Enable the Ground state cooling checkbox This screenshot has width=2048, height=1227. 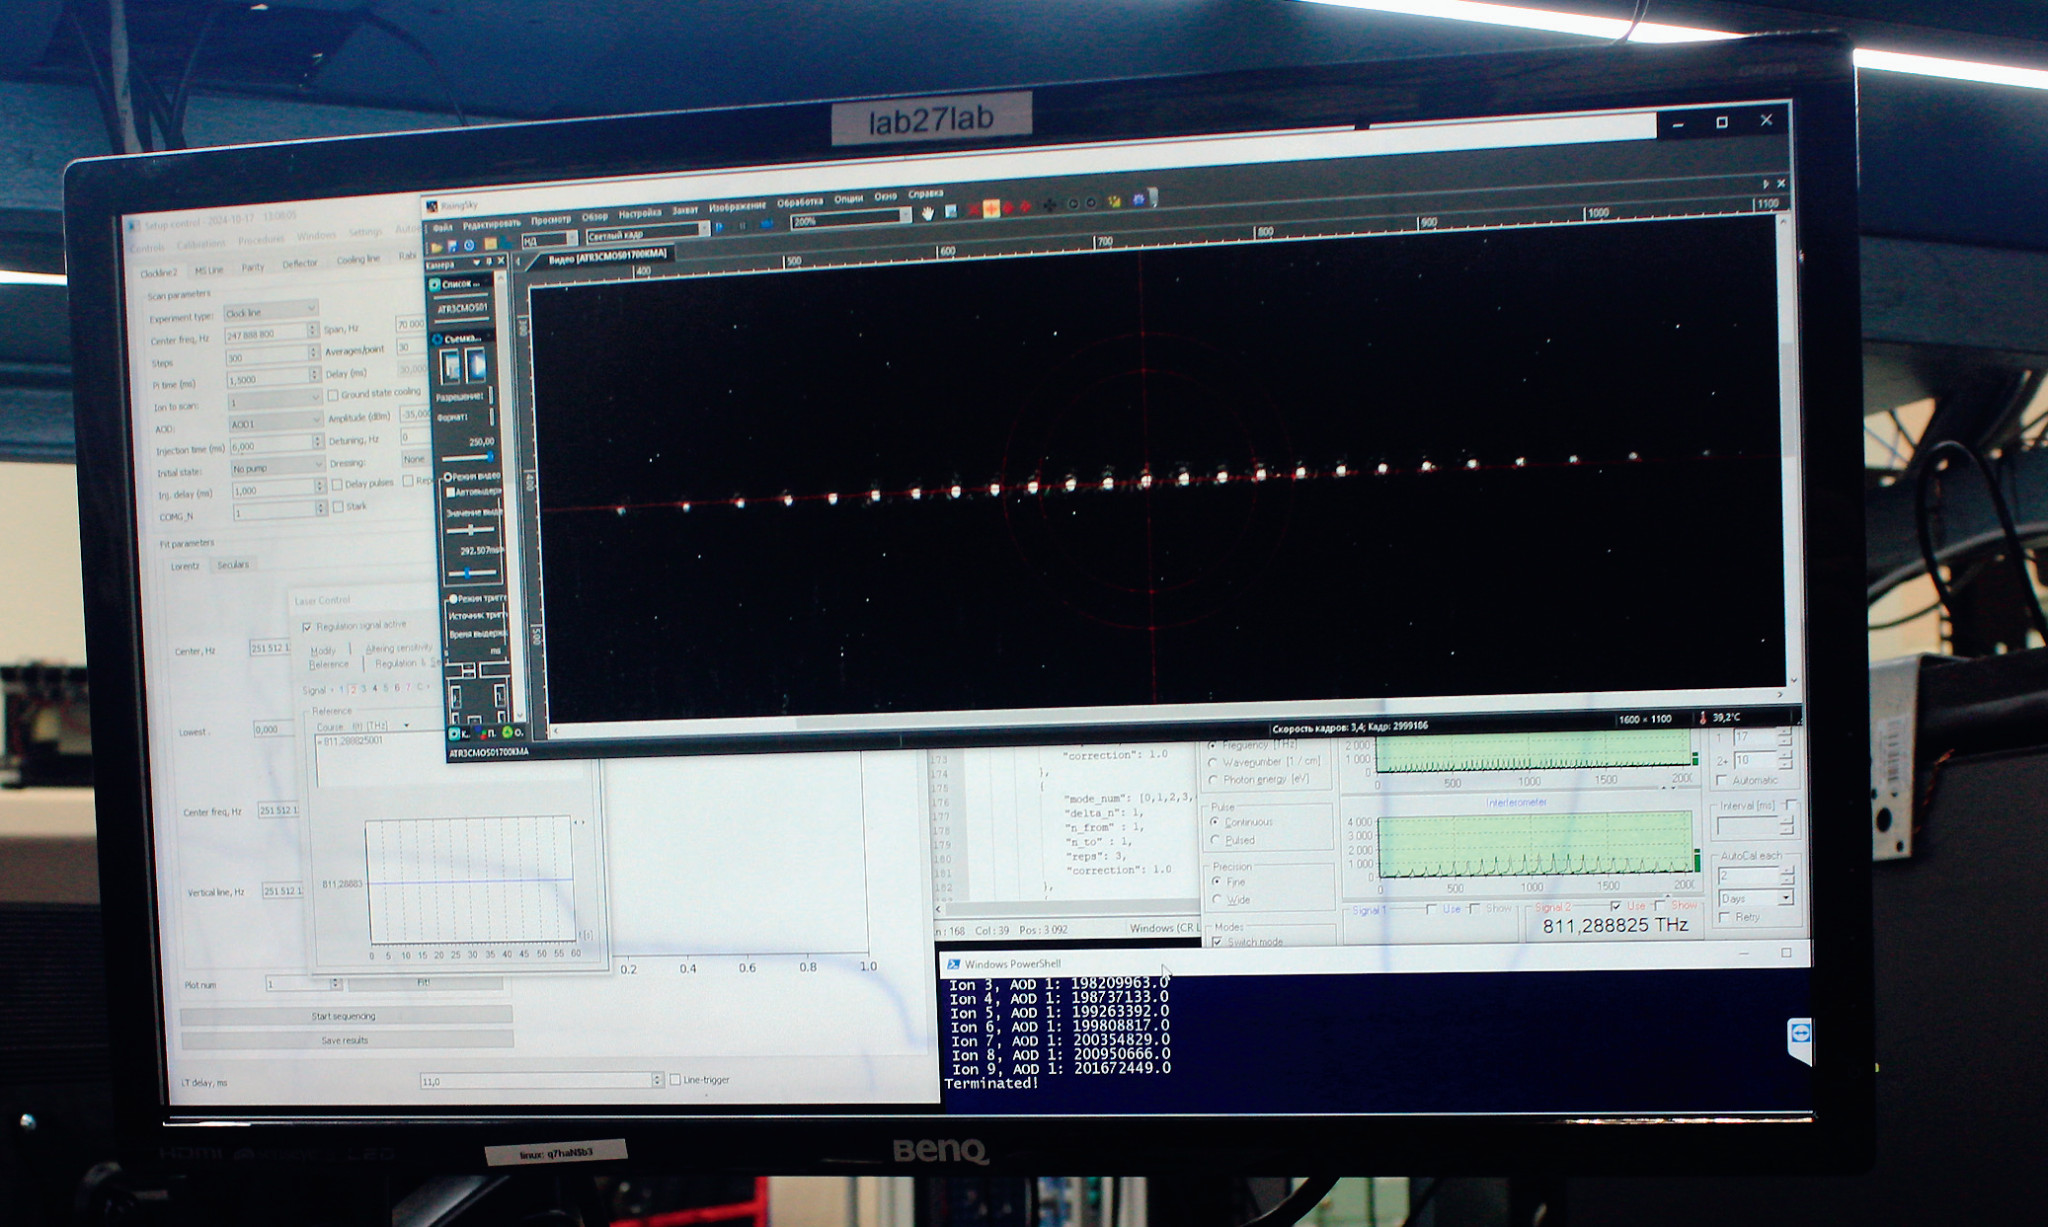coord(333,395)
